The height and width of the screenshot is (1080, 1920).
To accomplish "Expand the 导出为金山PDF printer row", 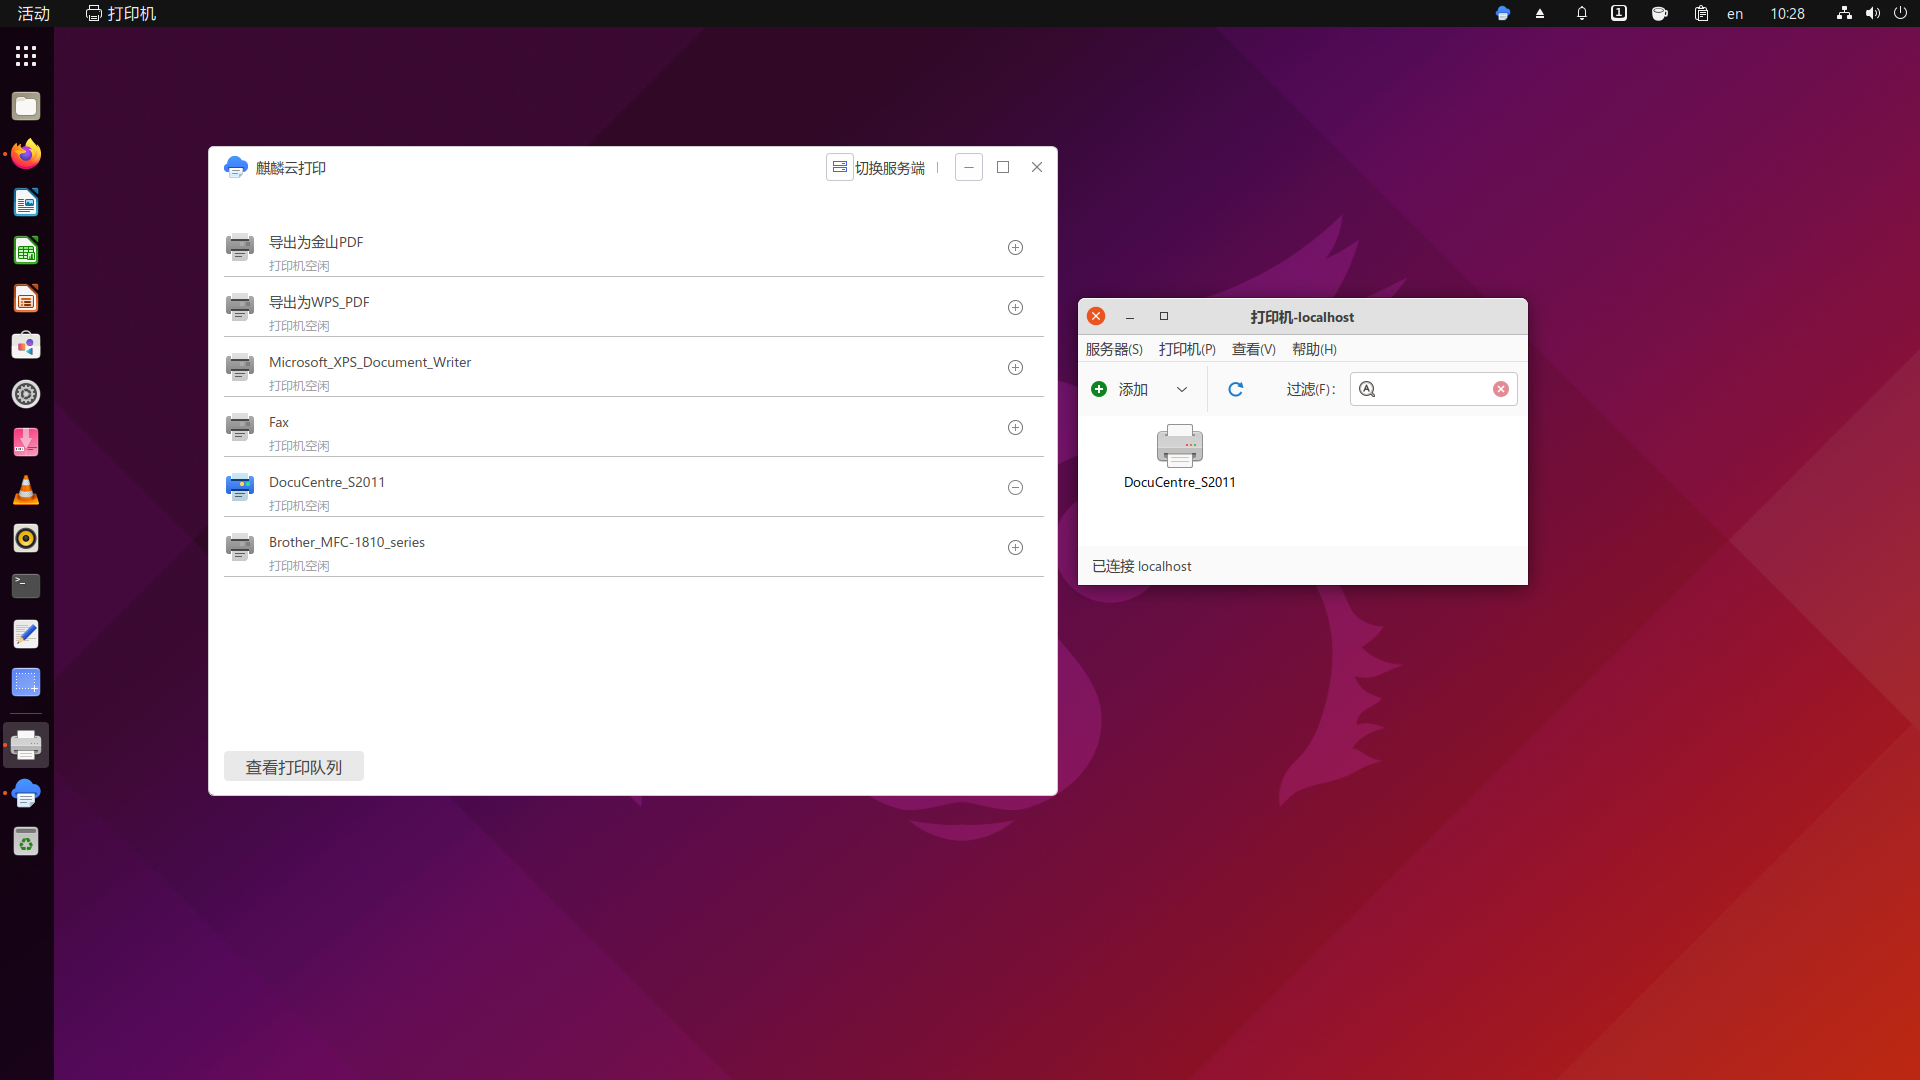I will (x=1015, y=247).
